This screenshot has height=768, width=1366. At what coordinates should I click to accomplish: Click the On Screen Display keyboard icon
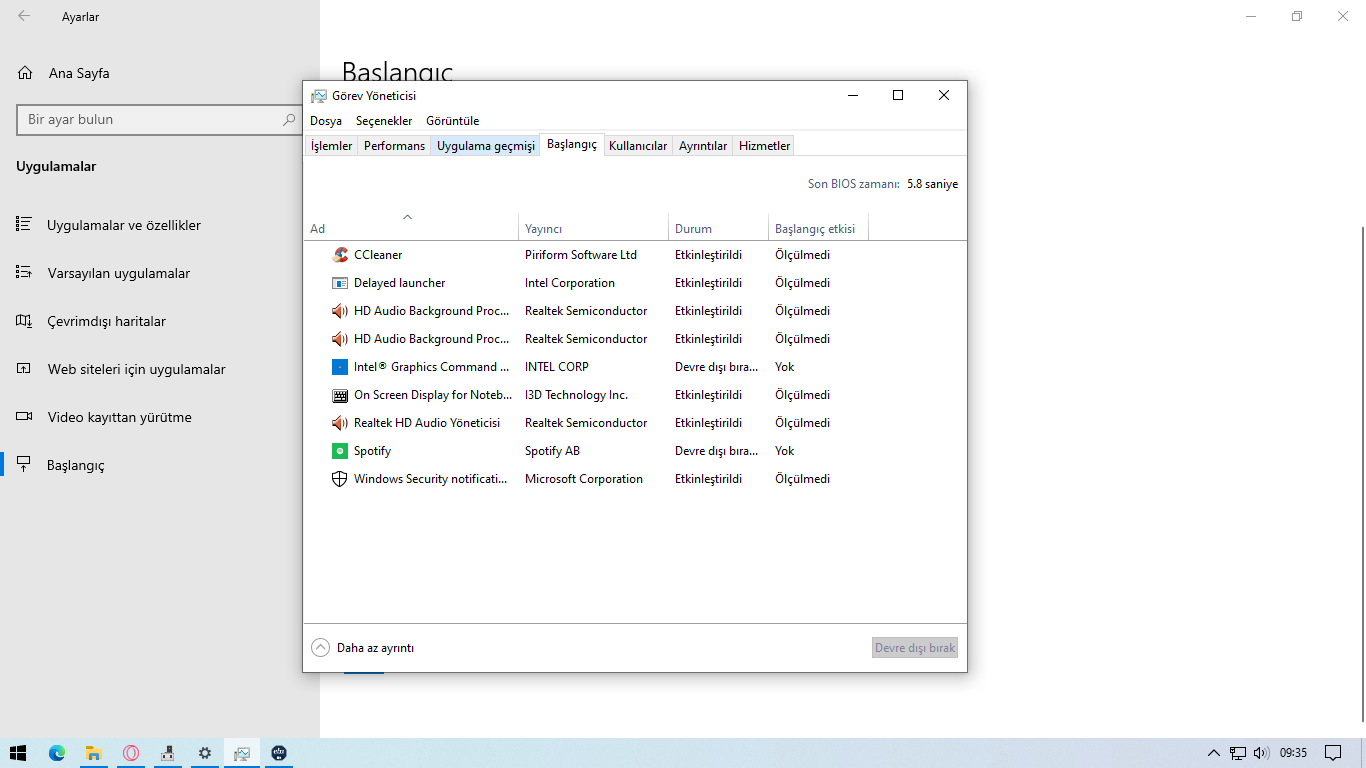(340, 395)
